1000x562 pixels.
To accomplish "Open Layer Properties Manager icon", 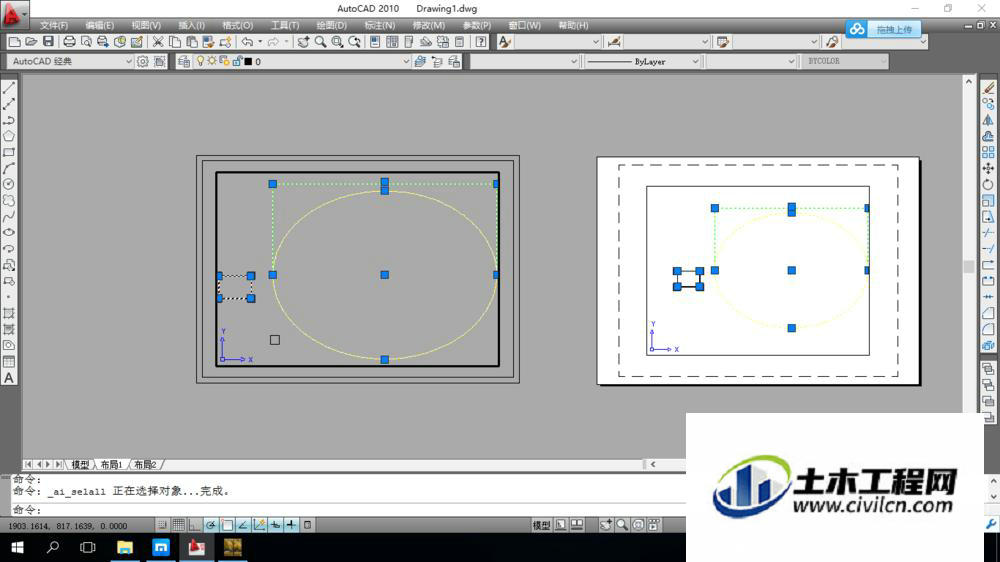I will (x=184, y=61).
